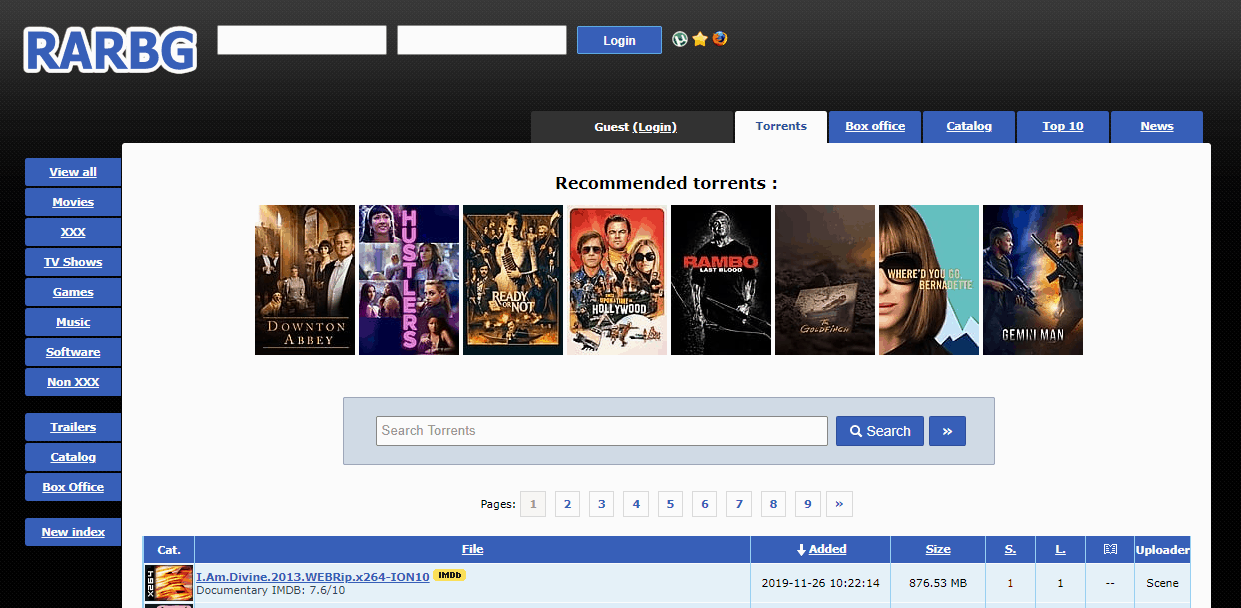Open the Rambo Last Blood poster

(x=721, y=280)
